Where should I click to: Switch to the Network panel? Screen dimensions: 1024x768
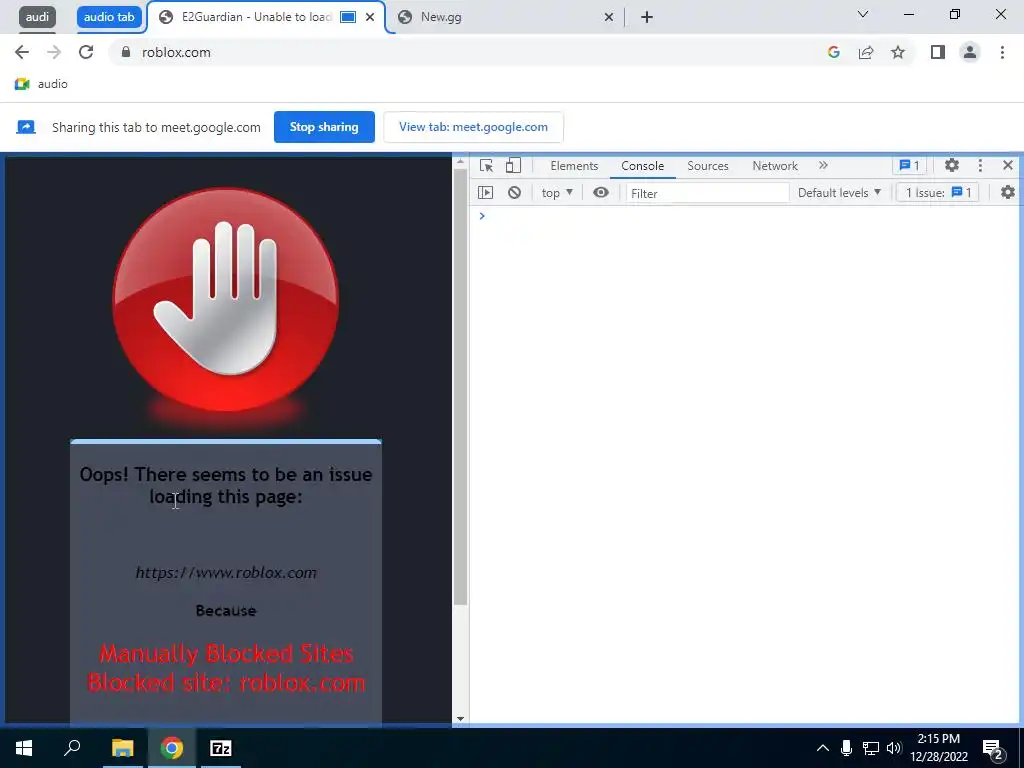click(775, 166)
